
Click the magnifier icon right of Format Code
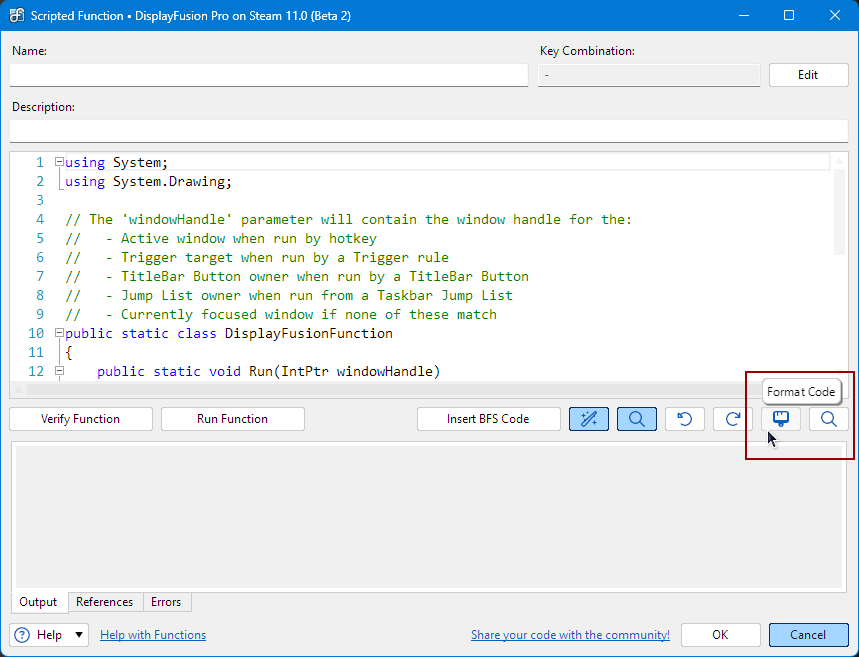point(829,419)
